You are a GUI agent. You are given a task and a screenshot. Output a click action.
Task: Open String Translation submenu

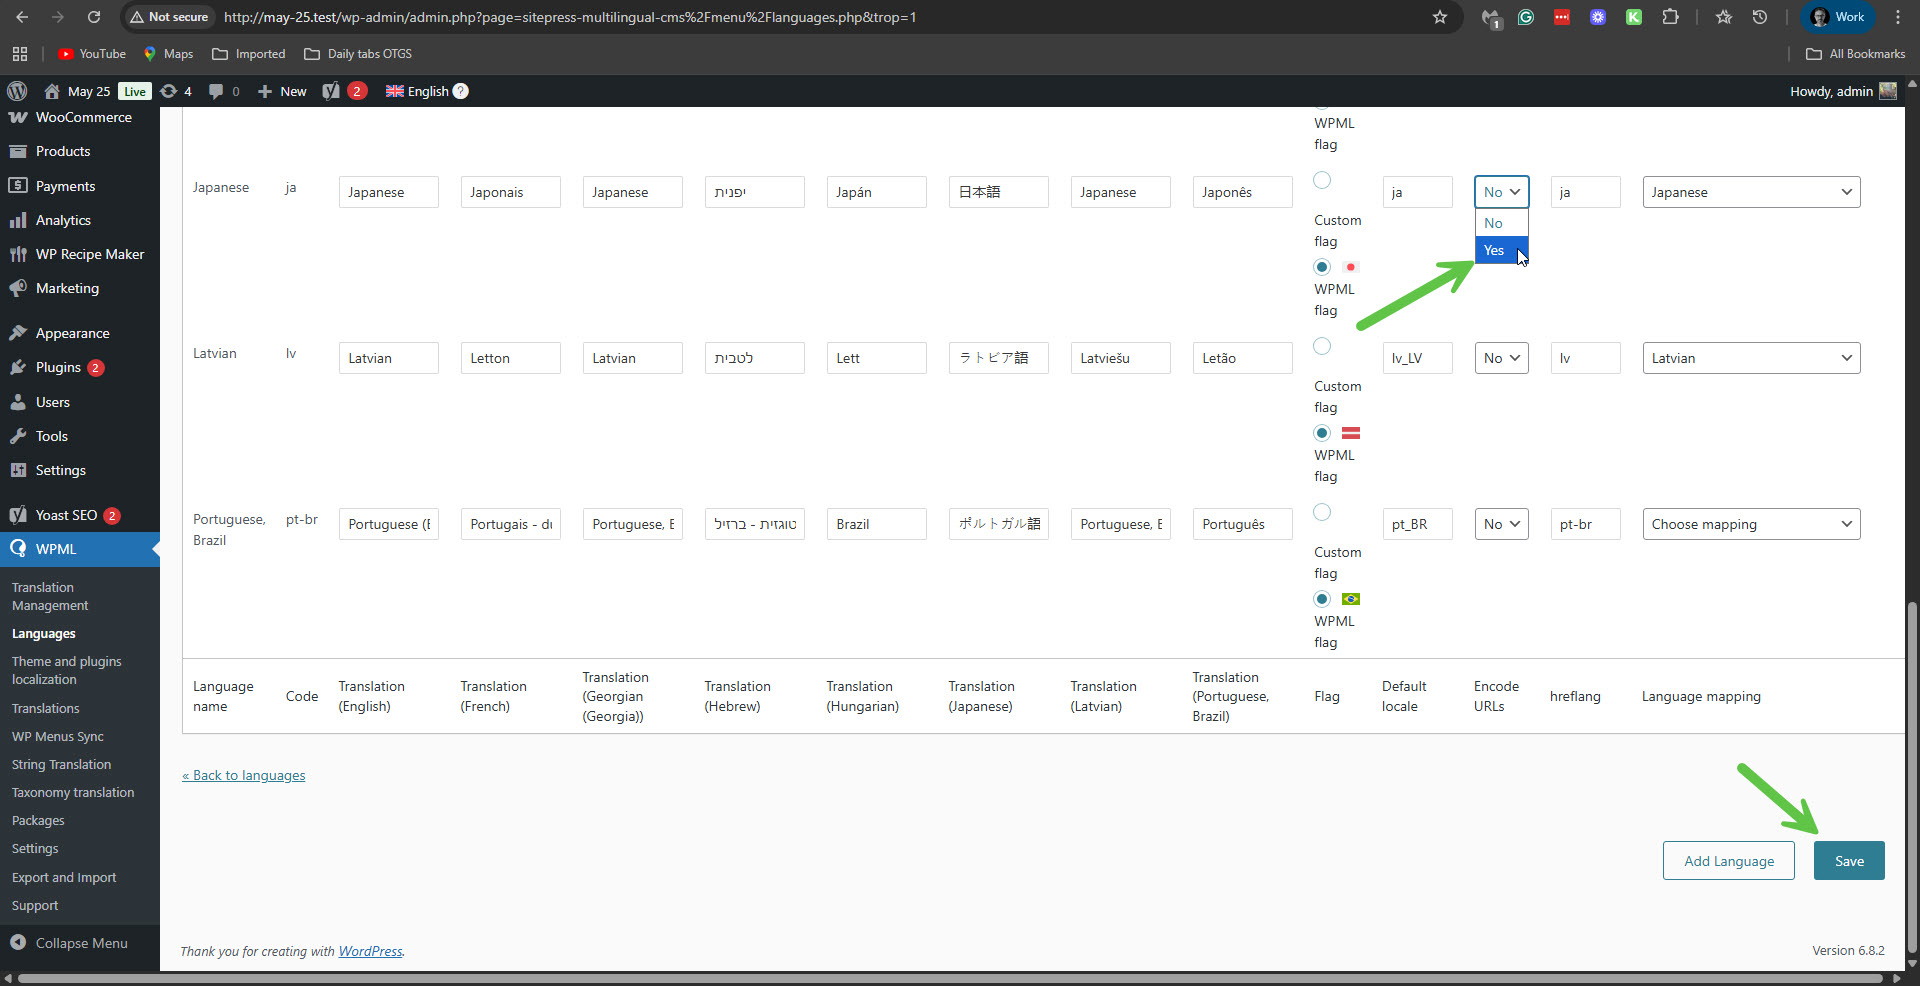tap(61, 764)
